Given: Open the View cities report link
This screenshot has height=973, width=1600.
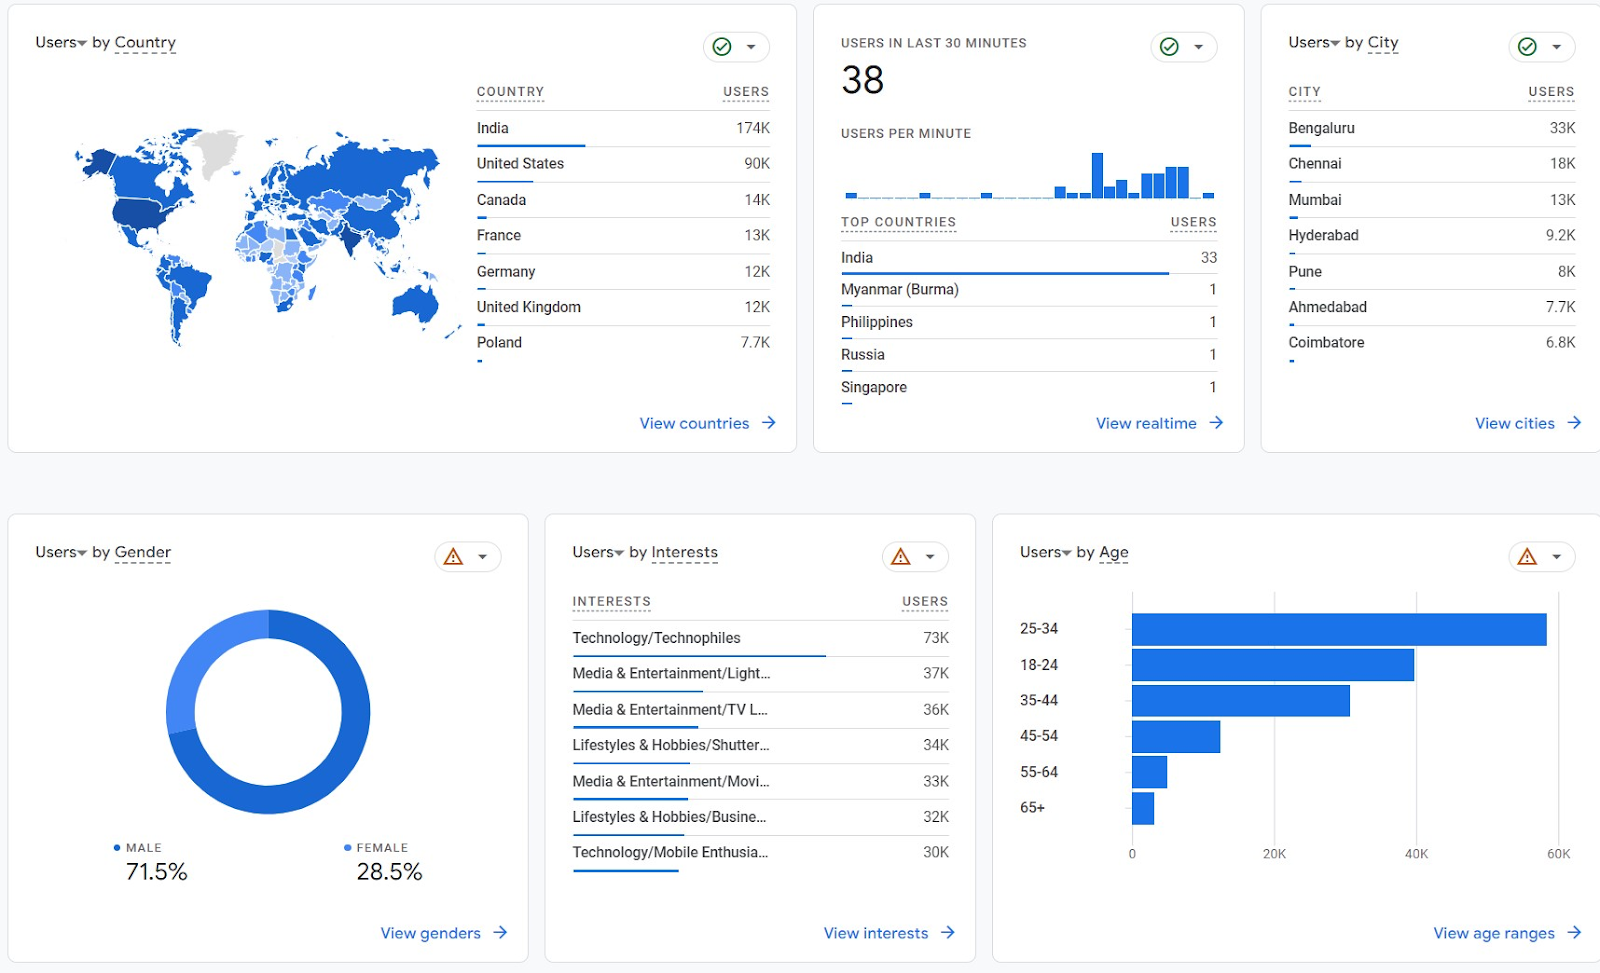Looking at the screenshot, I should click(1514, 423).
